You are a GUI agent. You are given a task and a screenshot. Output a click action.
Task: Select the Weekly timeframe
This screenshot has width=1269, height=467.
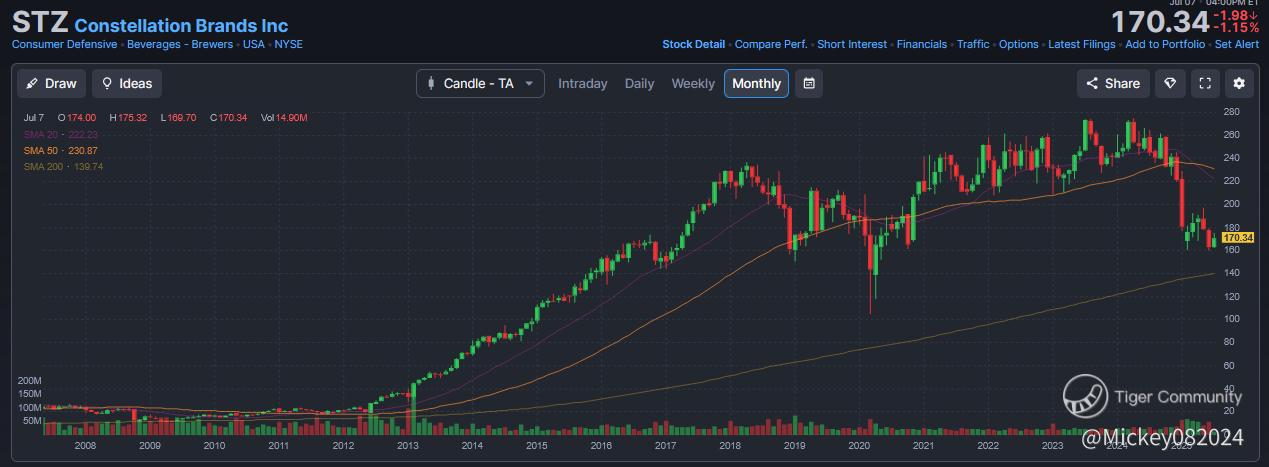[693, 84]
